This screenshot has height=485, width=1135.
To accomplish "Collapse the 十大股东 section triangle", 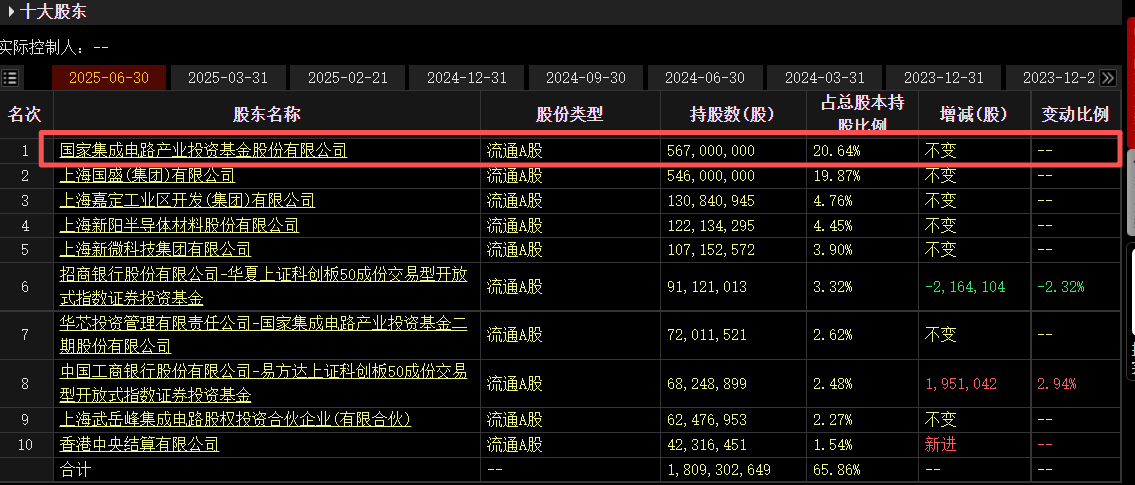I will [x=10, y=12].
